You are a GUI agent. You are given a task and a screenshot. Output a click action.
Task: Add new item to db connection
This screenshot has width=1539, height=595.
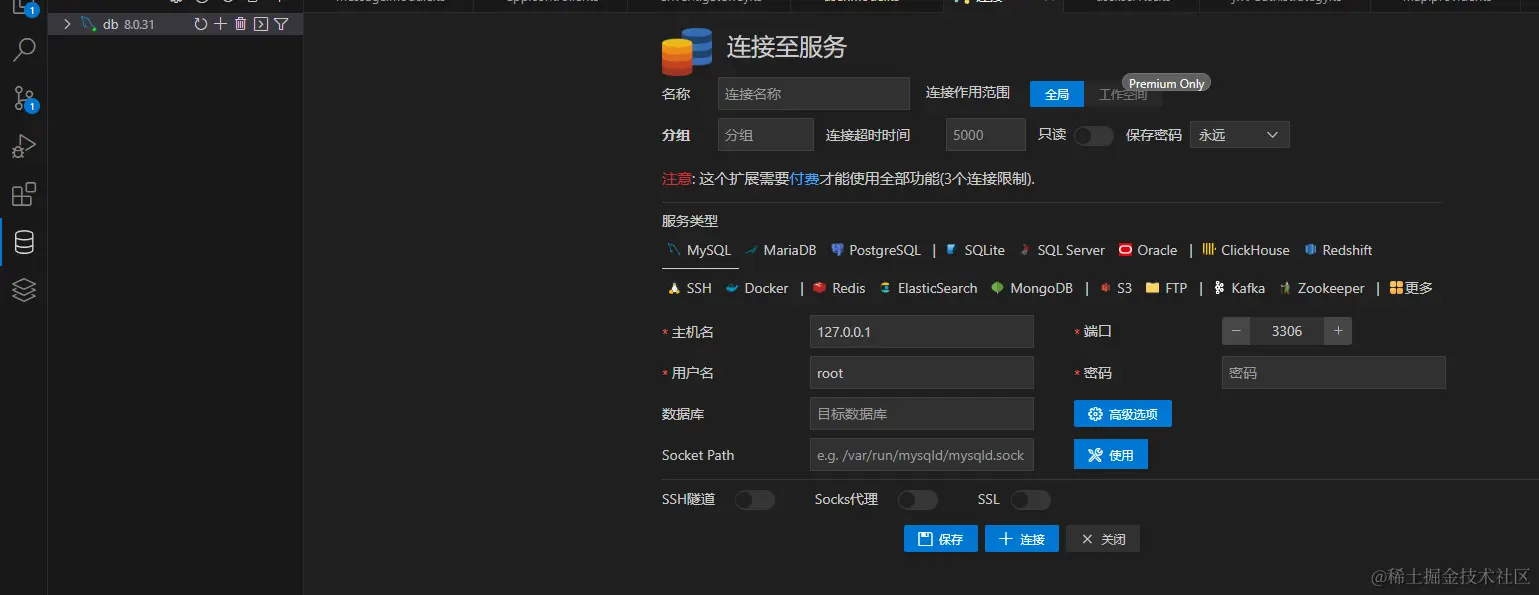pos(221,24)
